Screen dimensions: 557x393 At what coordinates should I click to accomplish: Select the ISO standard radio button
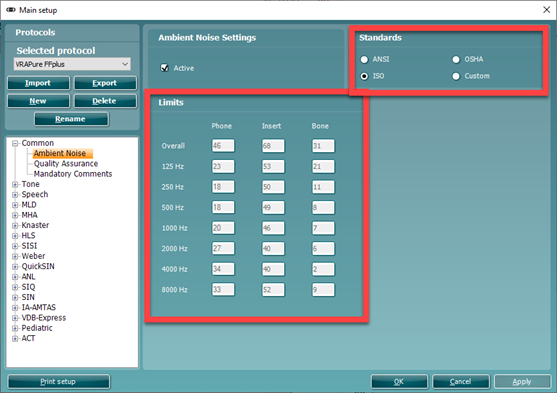[364, 76]
